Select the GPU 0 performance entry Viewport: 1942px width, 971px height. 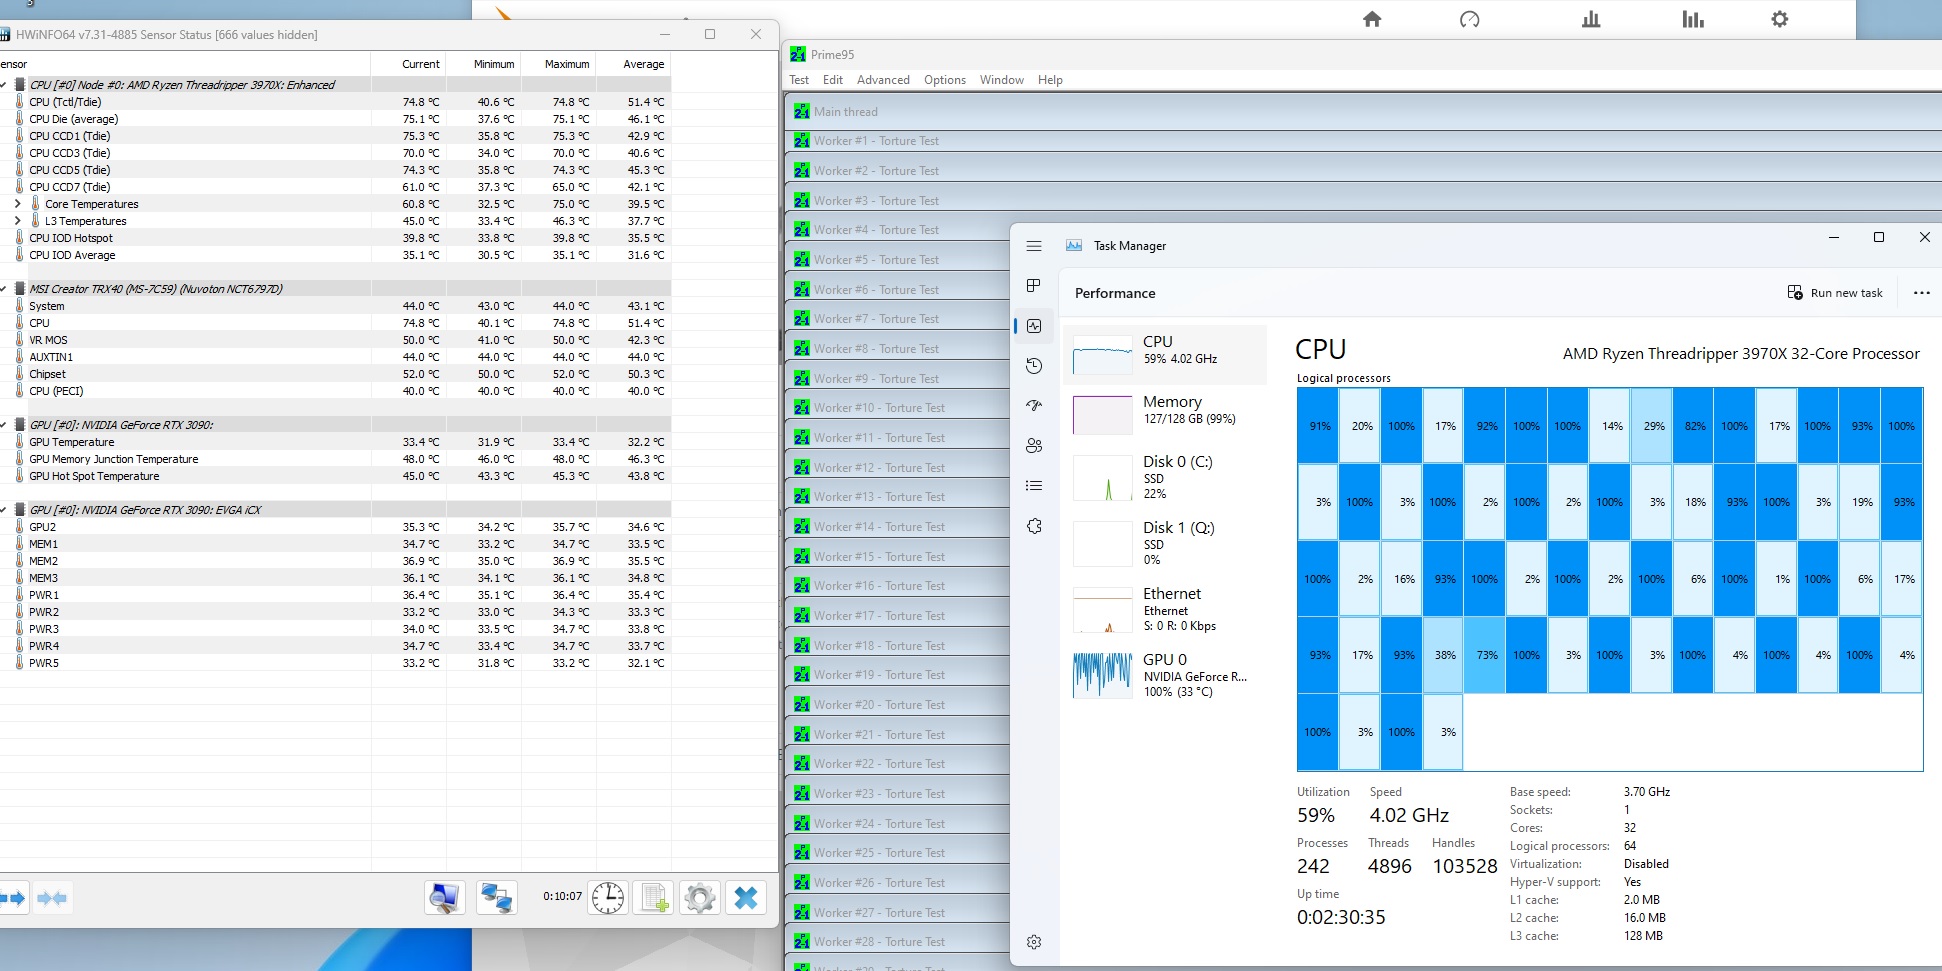coord(1165,675)
